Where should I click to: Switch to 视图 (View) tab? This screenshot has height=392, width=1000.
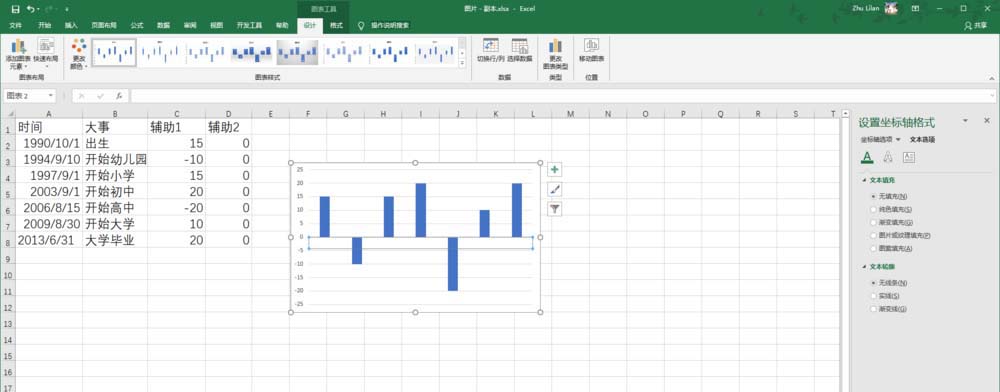216,25
